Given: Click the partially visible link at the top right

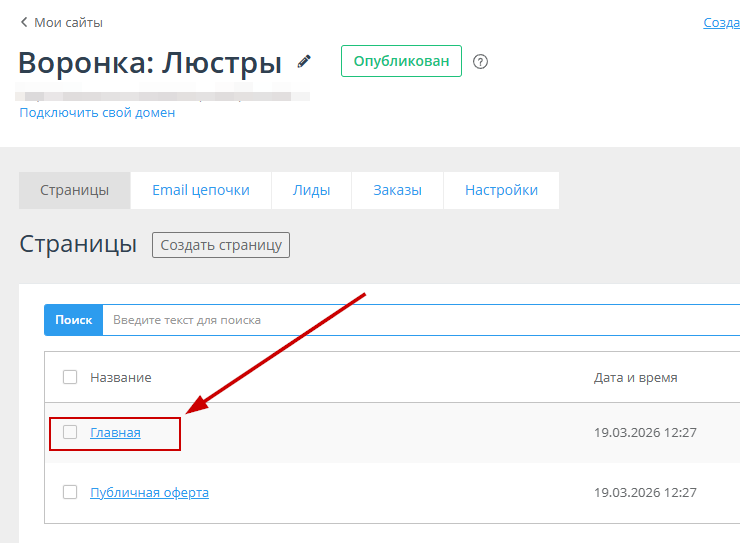Looking at the screenshot, I should pyautogui.click(x=721, y=23).
